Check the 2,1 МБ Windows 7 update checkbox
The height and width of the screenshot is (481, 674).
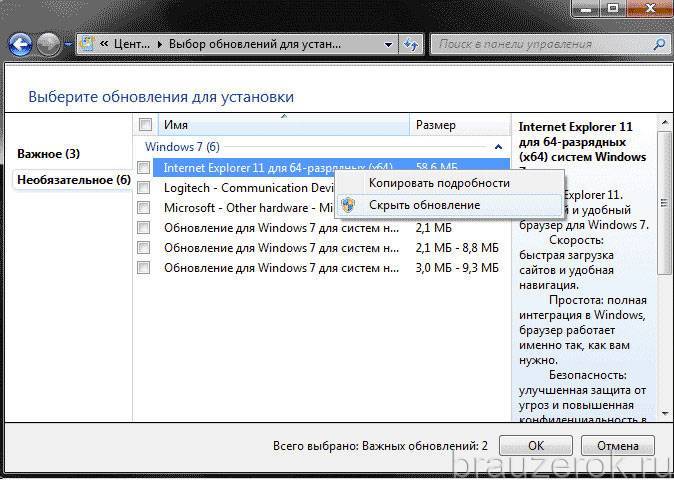(144, 227)
